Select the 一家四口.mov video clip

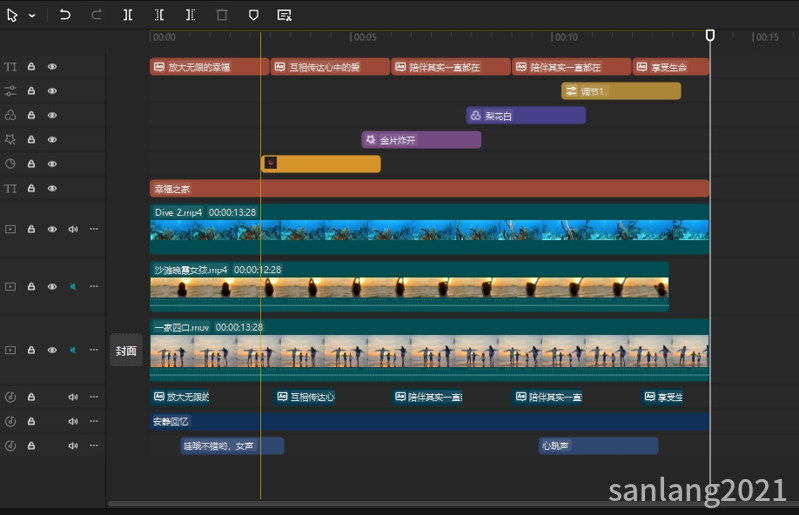click(429, 350)
